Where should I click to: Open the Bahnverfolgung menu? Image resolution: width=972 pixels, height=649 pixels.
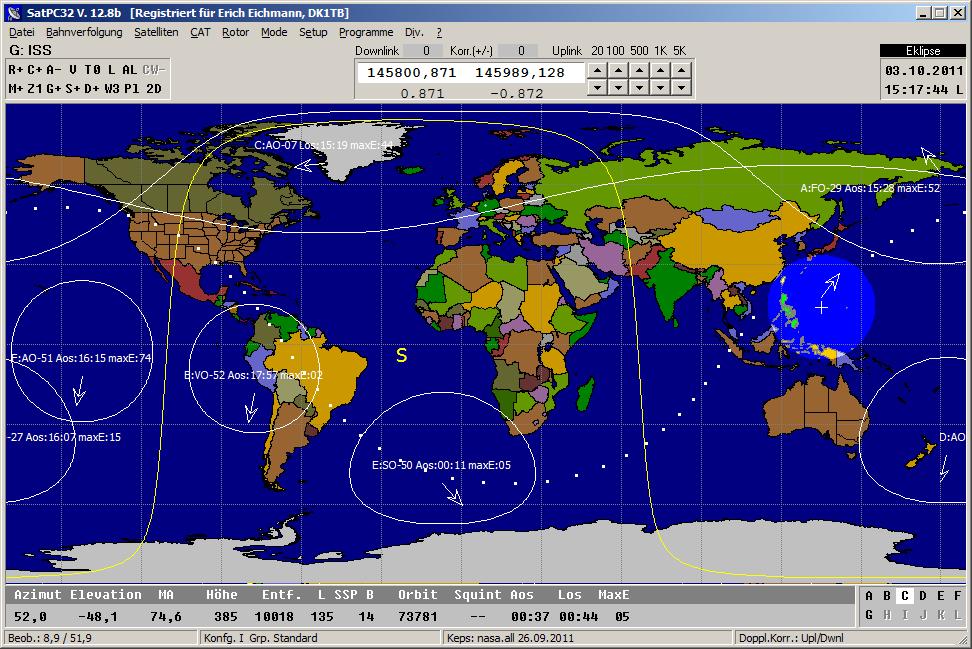pos(84,32)
